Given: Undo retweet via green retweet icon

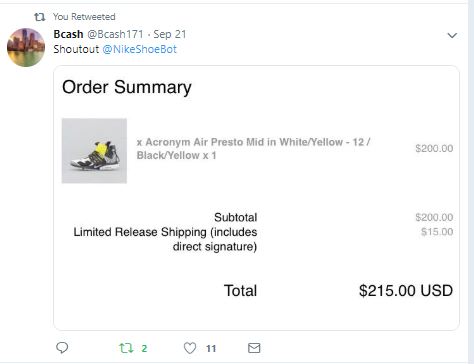Looking at the screenshot, I should point(126,348).
